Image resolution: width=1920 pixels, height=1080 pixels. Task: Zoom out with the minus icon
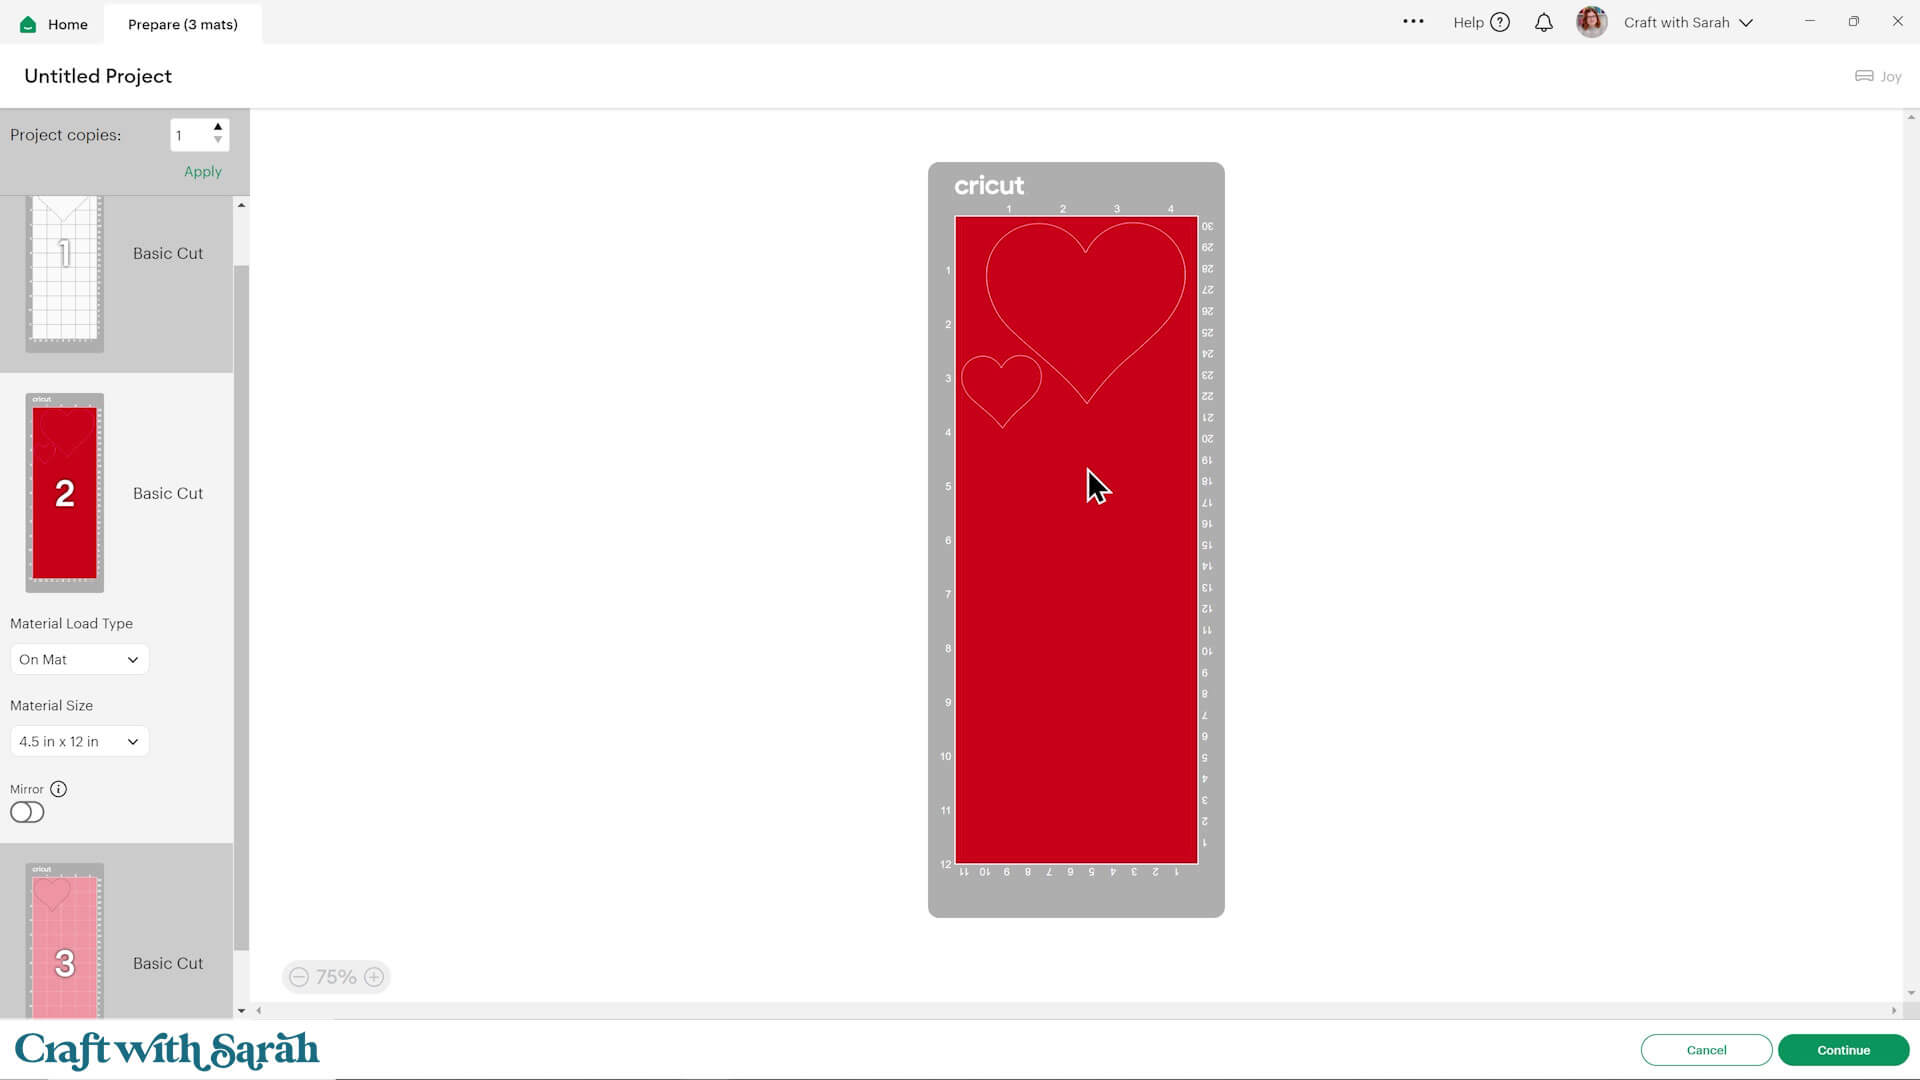tap(299, 977)
